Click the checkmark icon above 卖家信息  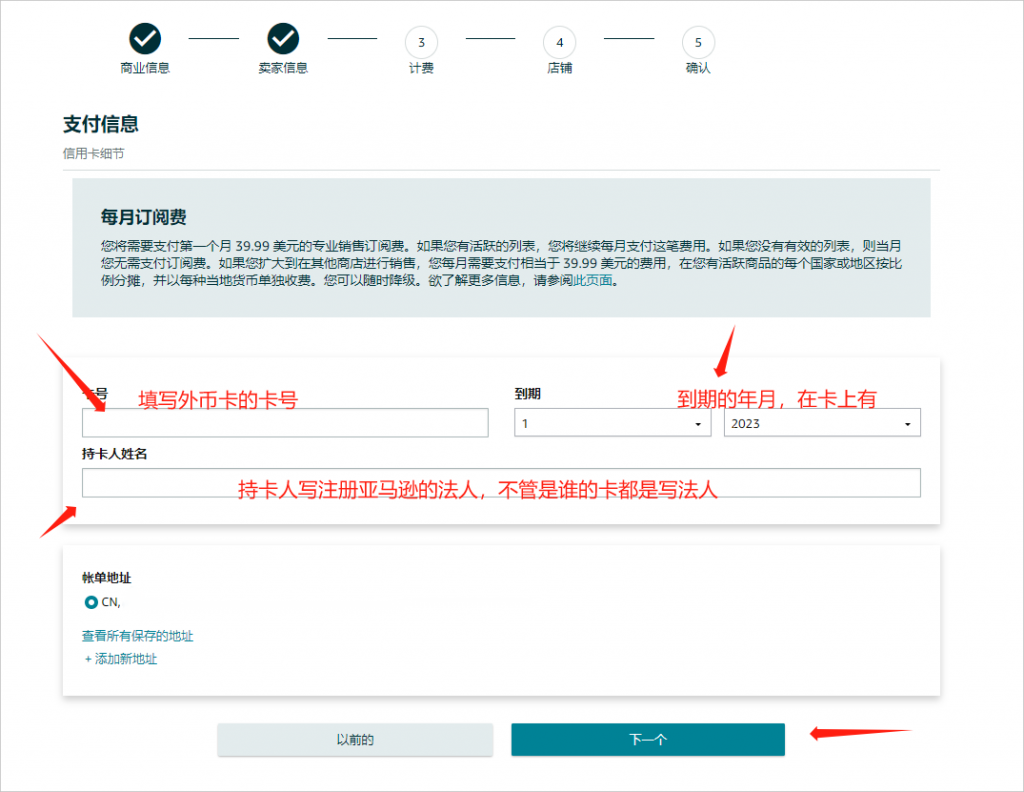coord(283,40)
